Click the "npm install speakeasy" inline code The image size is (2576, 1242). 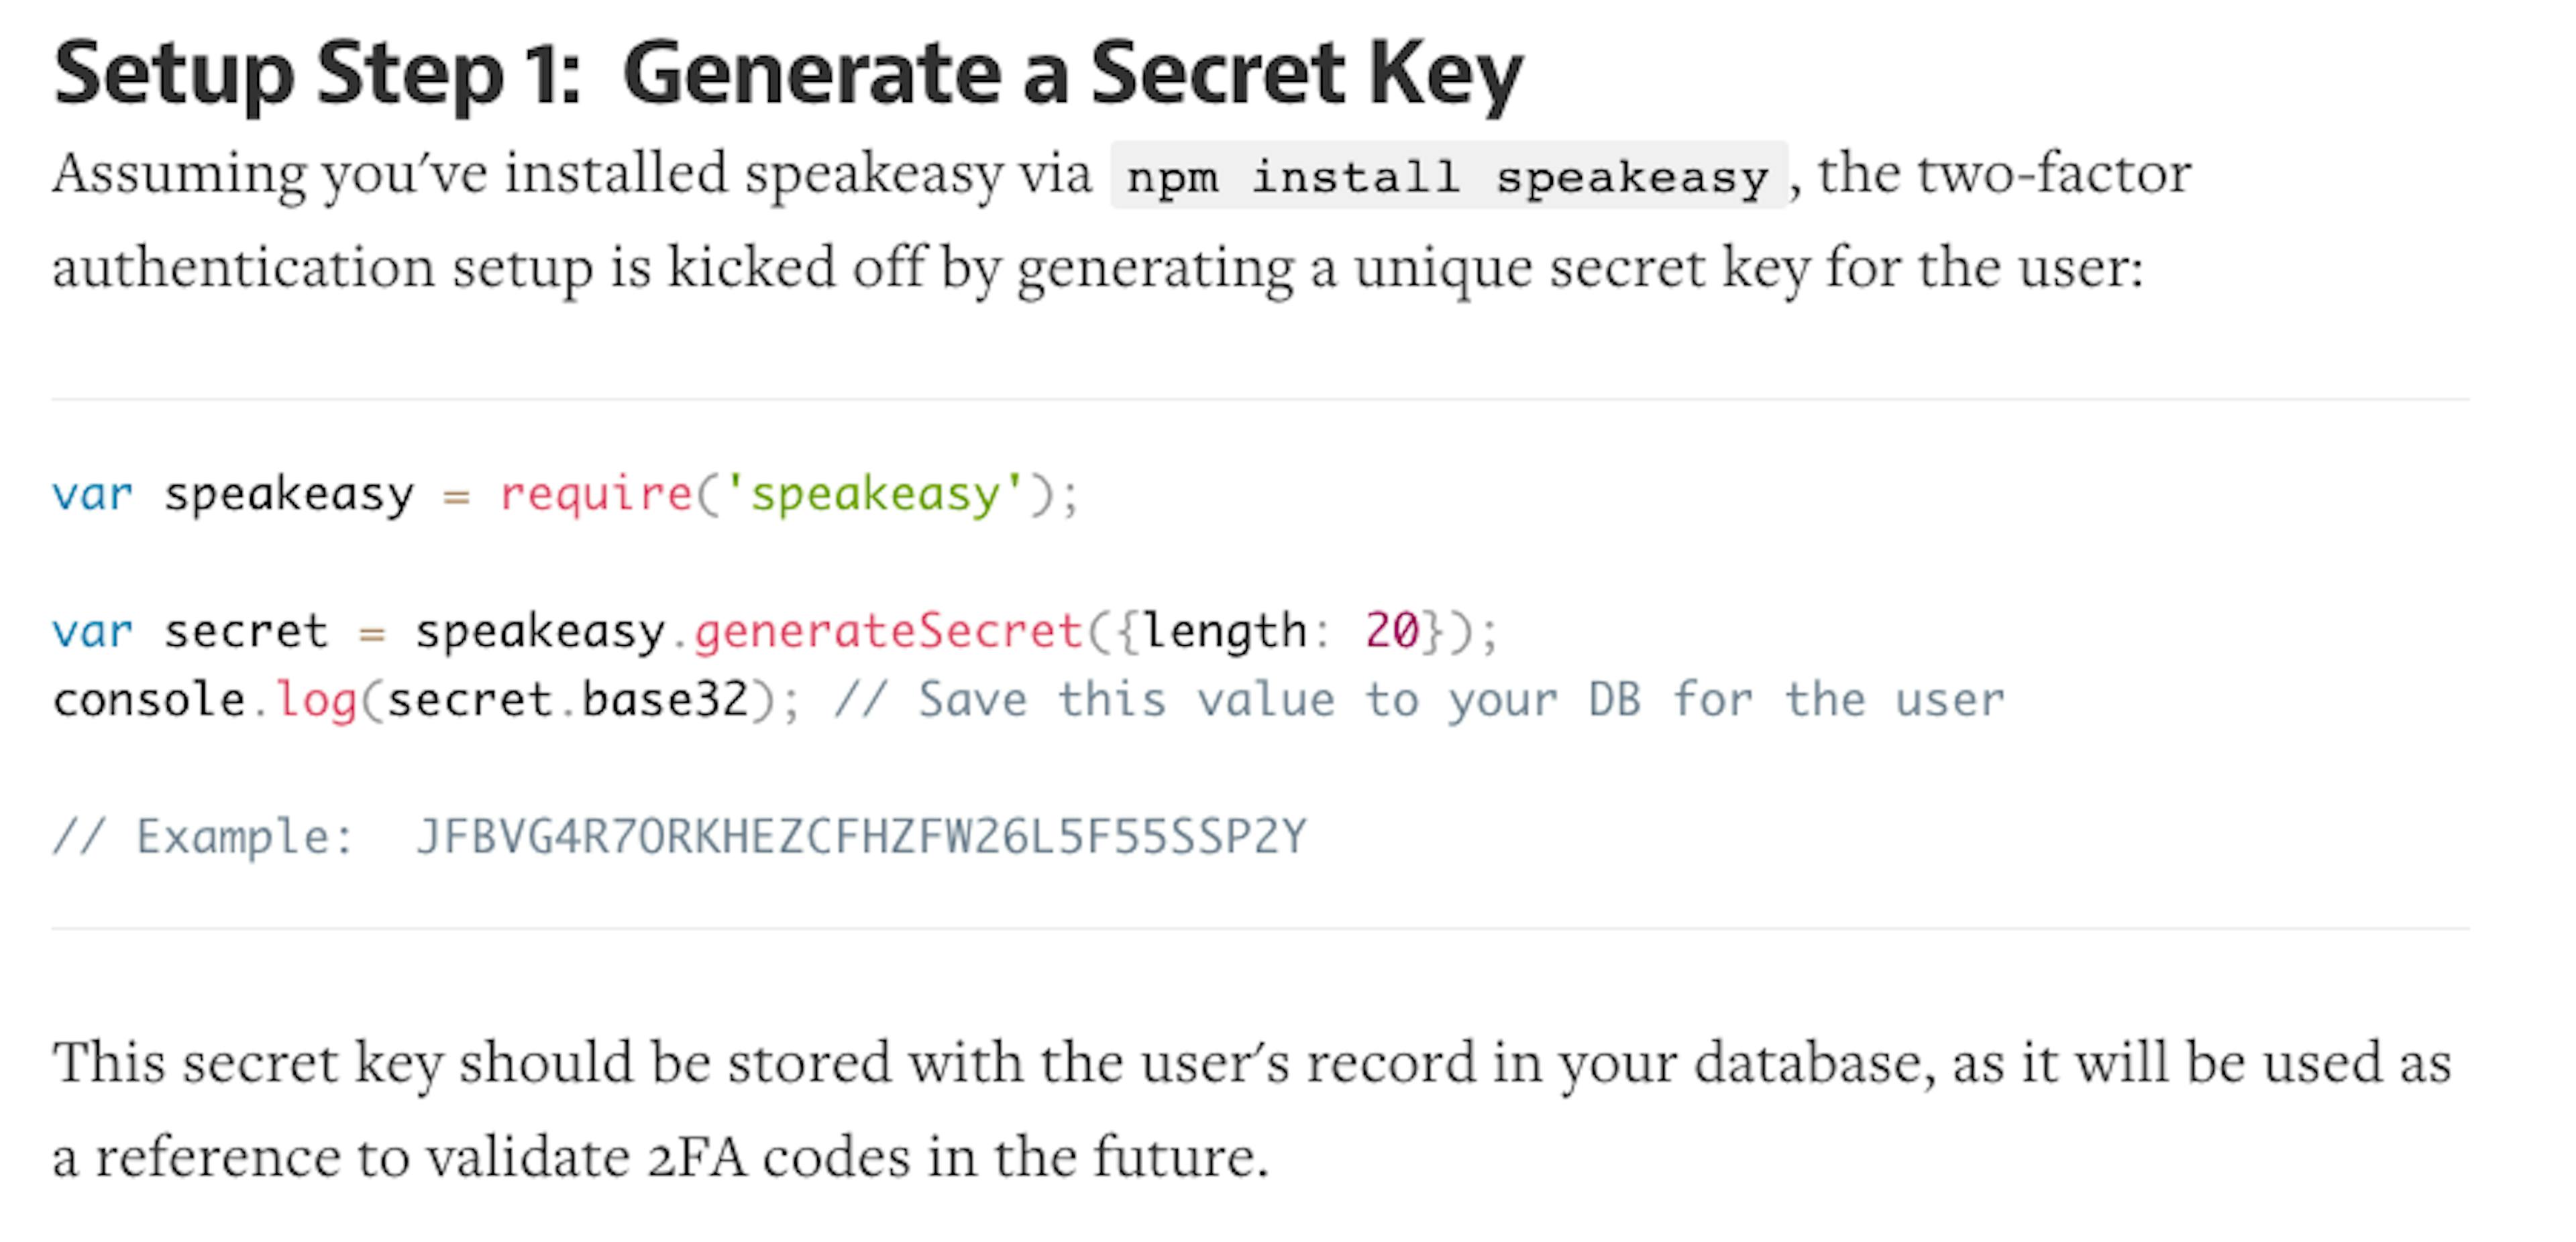tap(1447, 177)
